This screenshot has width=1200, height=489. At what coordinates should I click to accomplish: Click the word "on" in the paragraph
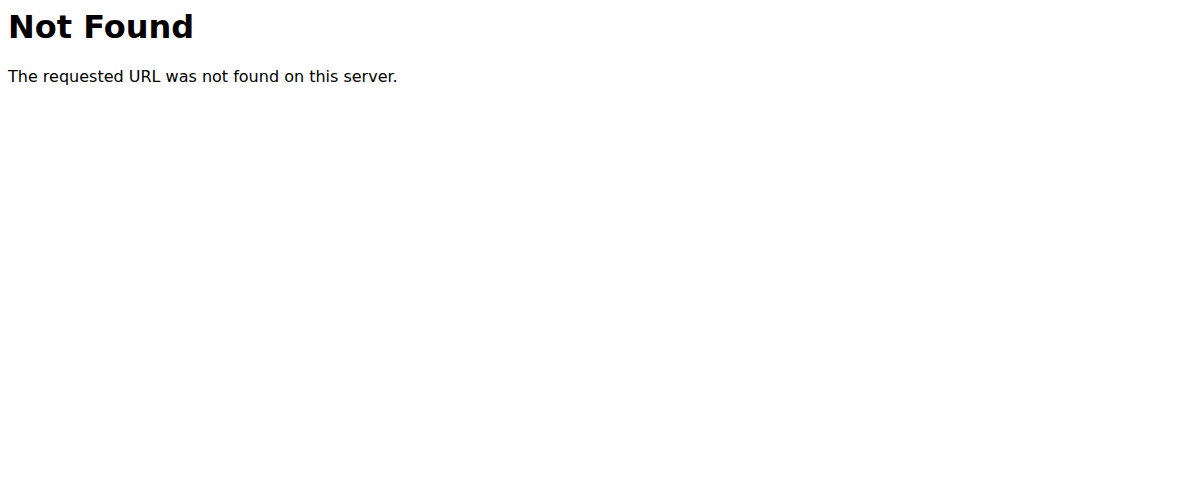click(294, 78)
